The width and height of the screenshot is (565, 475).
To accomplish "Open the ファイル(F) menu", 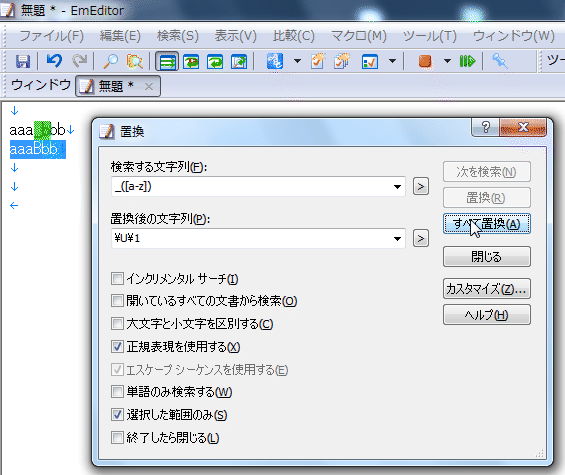I will pos(52,36).
